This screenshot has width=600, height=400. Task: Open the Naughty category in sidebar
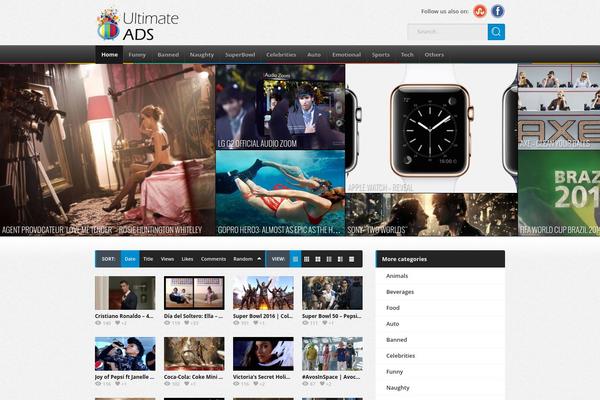pos(398,388)
